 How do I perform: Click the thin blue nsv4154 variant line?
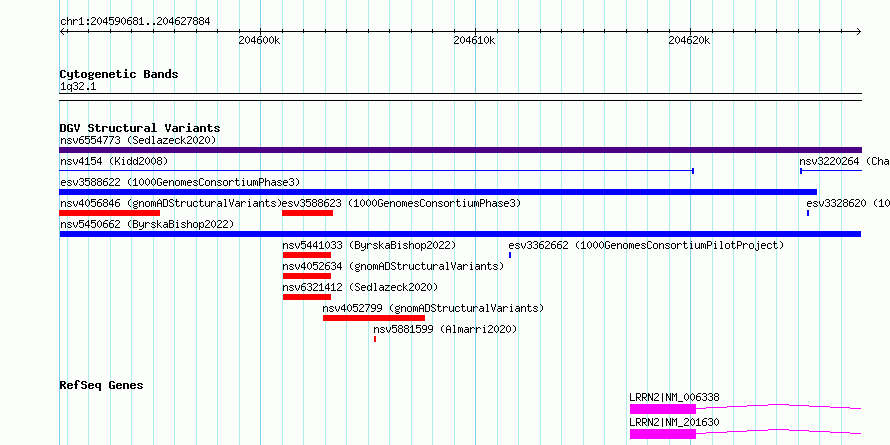pyautogui.click(x=377, y=170)
